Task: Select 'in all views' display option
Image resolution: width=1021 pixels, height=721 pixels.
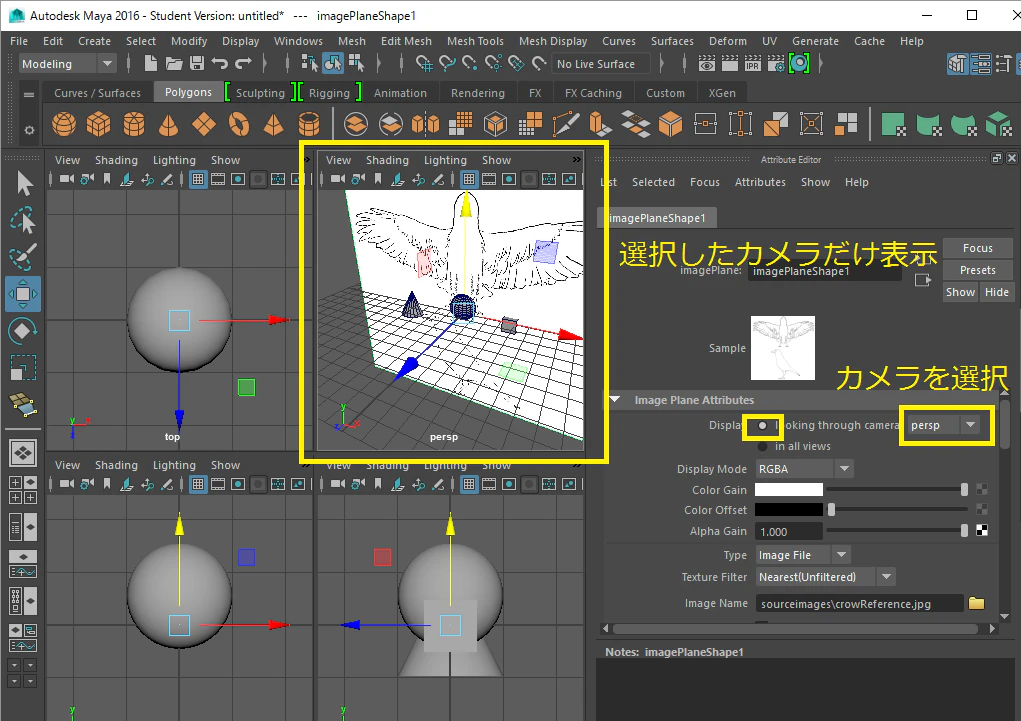Action: point(762,446)
